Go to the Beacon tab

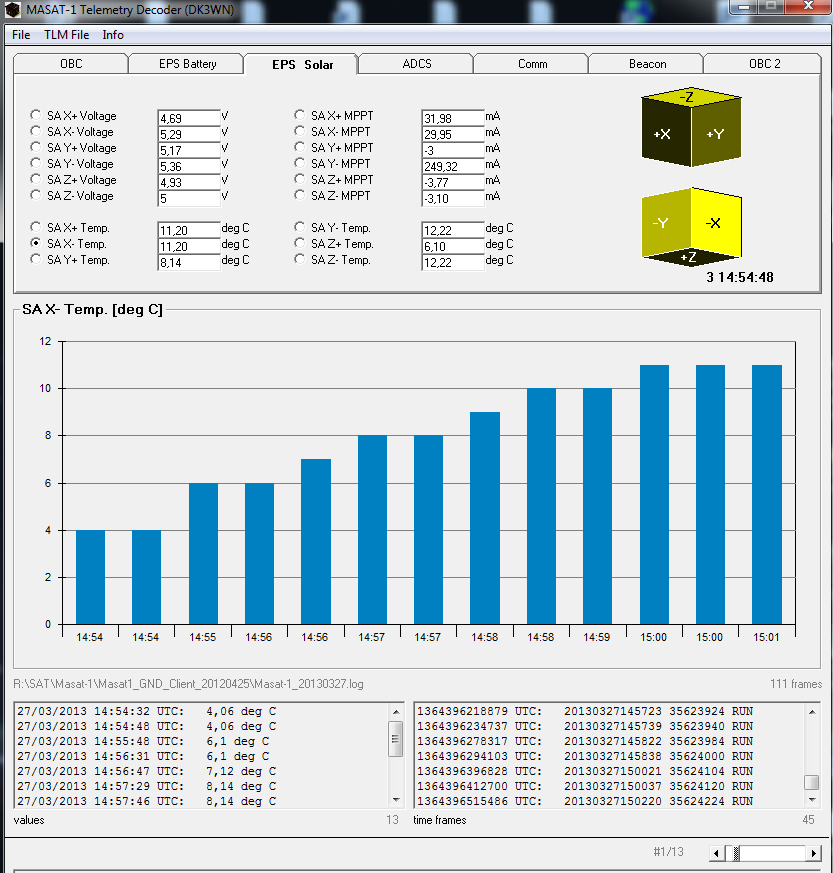647,64
